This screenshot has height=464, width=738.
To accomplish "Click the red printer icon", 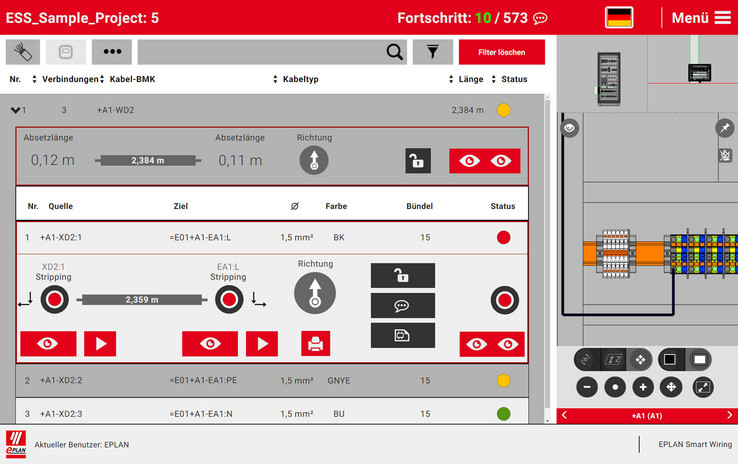I will (x=315, y=344).
